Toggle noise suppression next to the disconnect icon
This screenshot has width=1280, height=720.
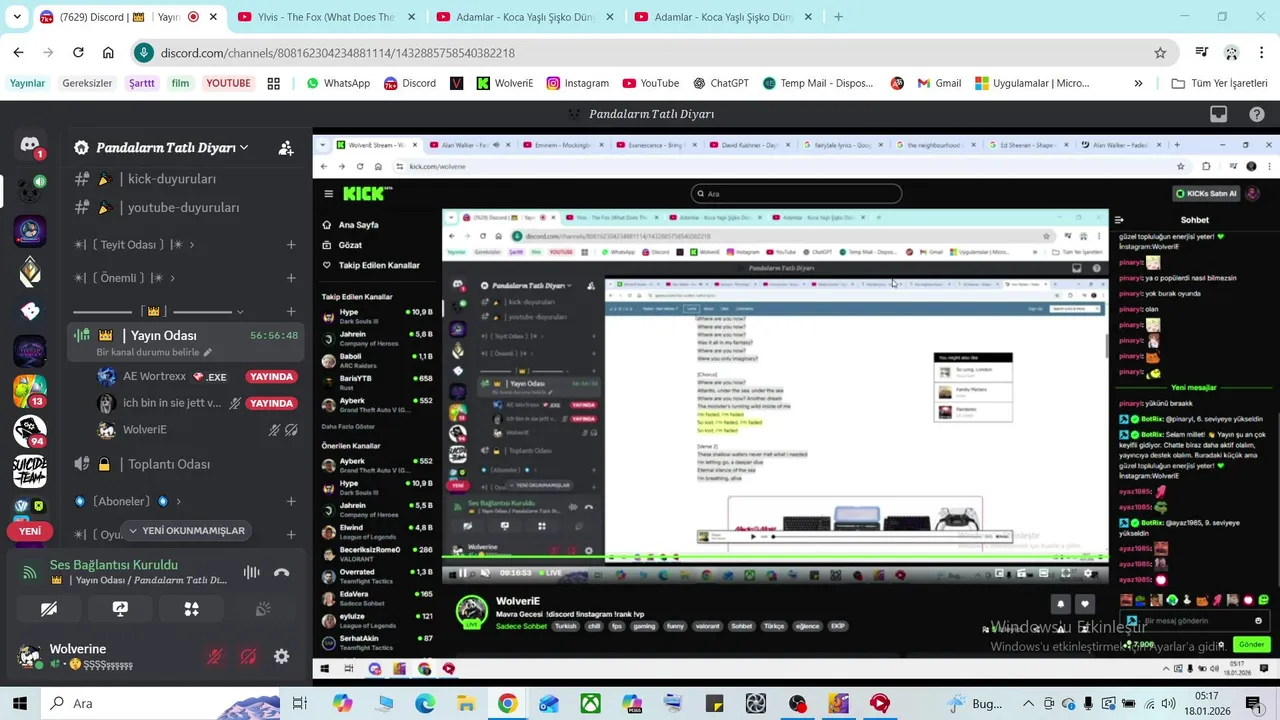coord(251,572)
